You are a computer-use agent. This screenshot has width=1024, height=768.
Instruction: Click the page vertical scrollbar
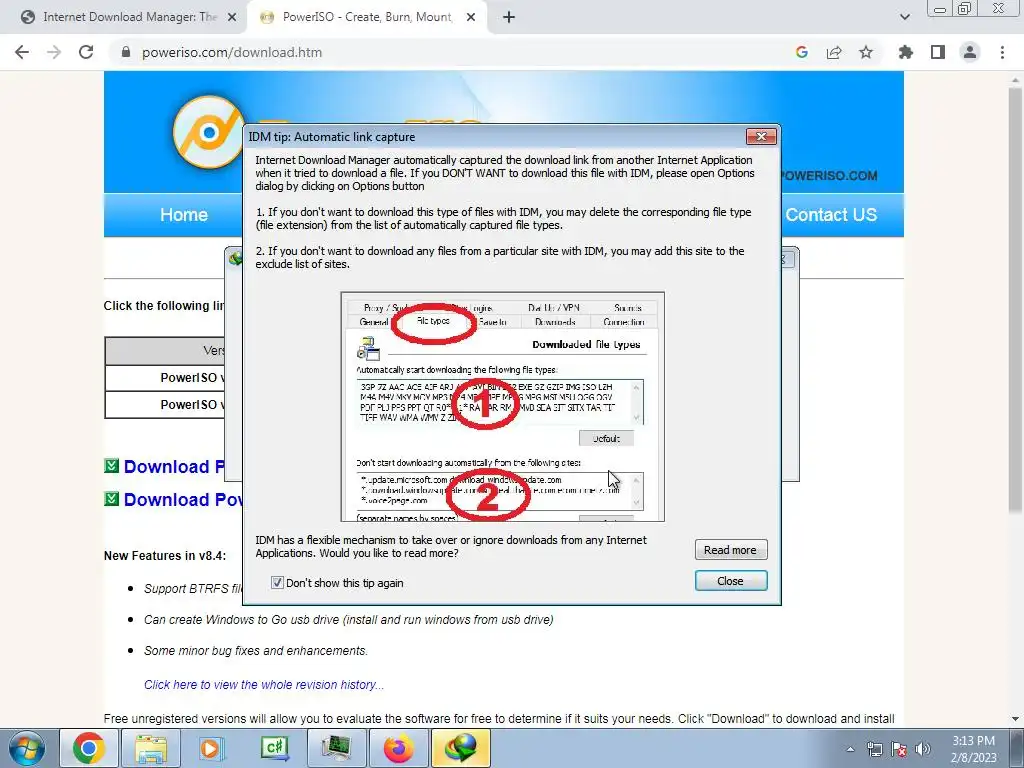1016,300
